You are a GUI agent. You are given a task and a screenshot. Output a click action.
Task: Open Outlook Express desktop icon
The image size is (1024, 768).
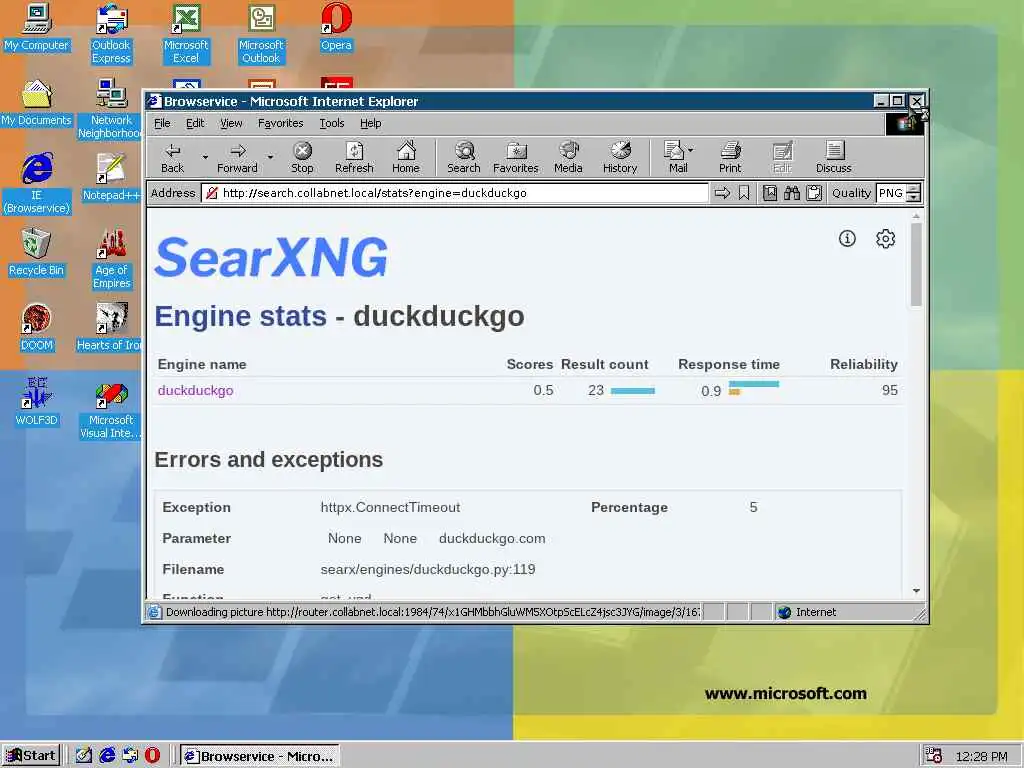click(111, 34)
